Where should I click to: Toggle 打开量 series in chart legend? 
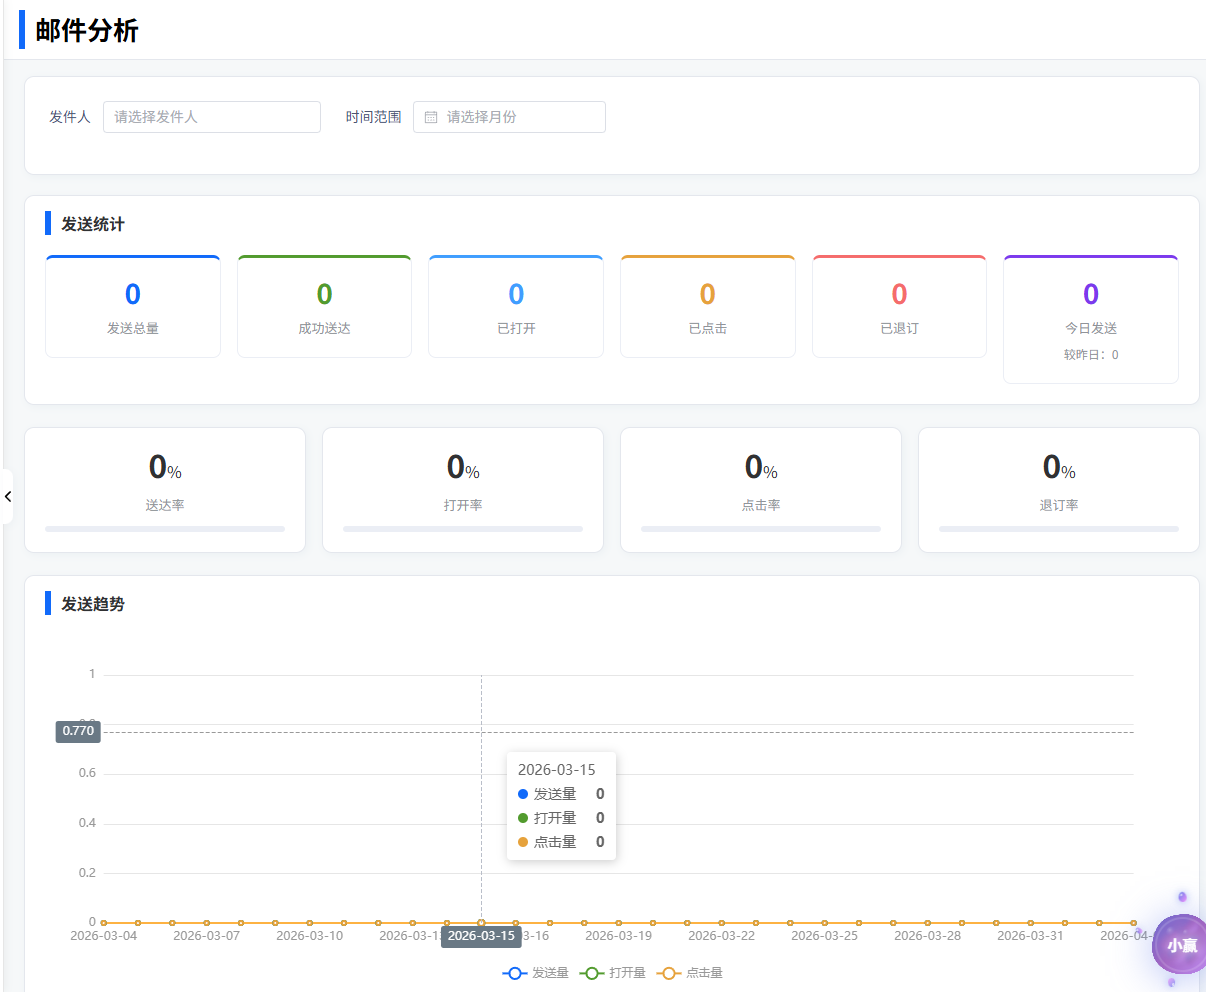coord(613,973)
